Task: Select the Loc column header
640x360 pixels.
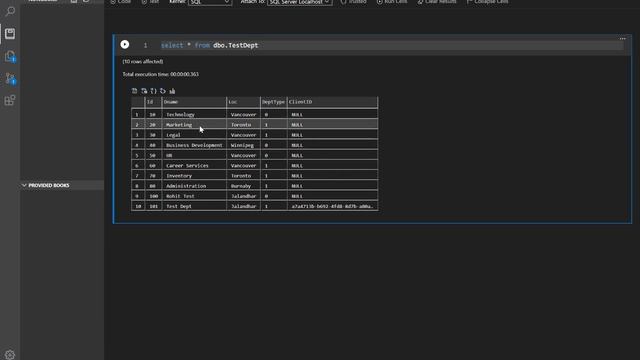Action: [x=243, y=102]
